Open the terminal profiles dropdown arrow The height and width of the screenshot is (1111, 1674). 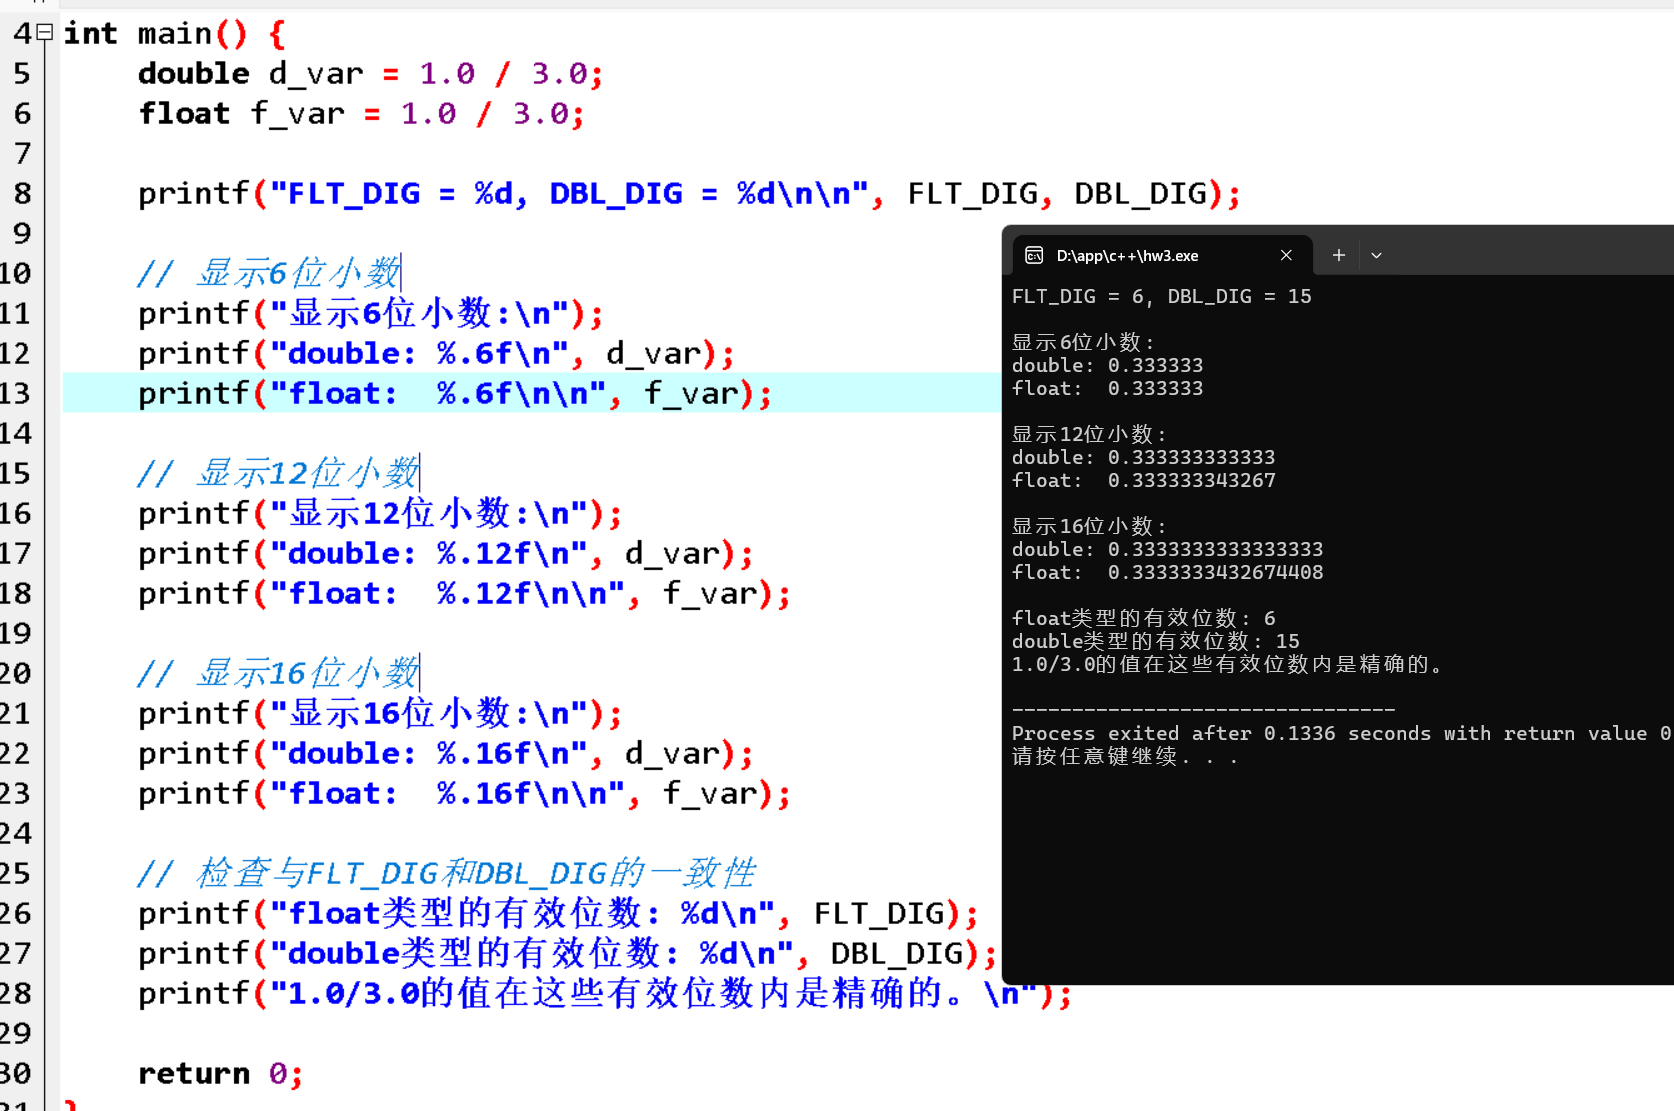pyautogui.click(x=1376, y=256)
